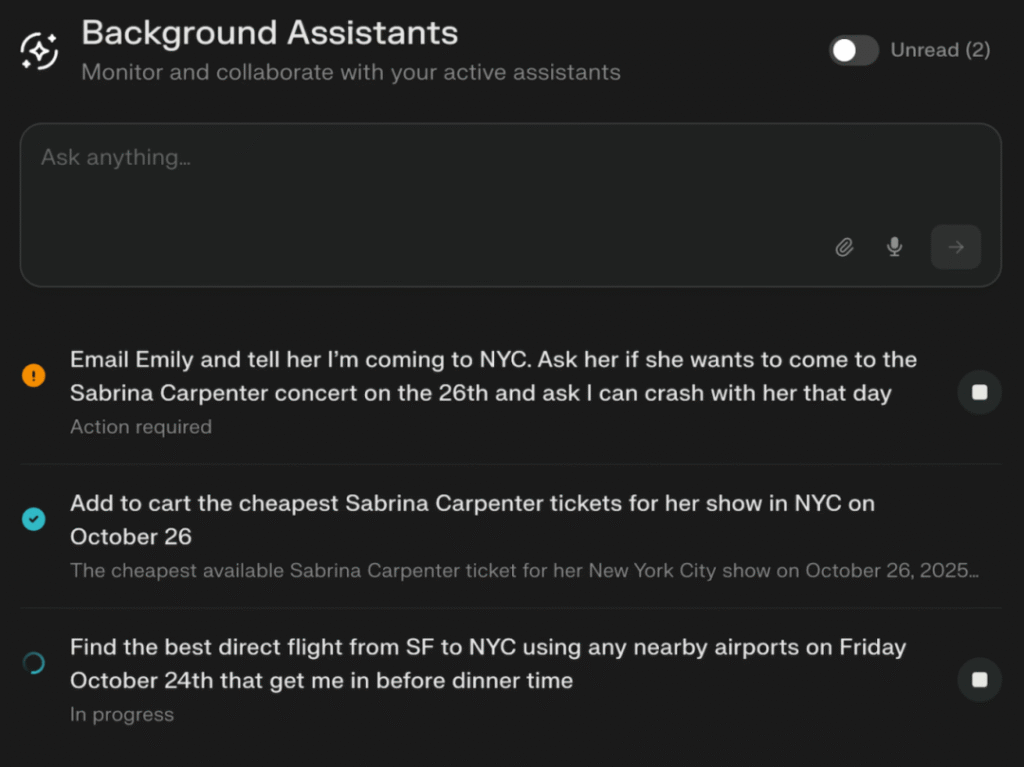Toggle the Unread filter switch
The image size is (1024, 767).
click(x=853, y=51)
